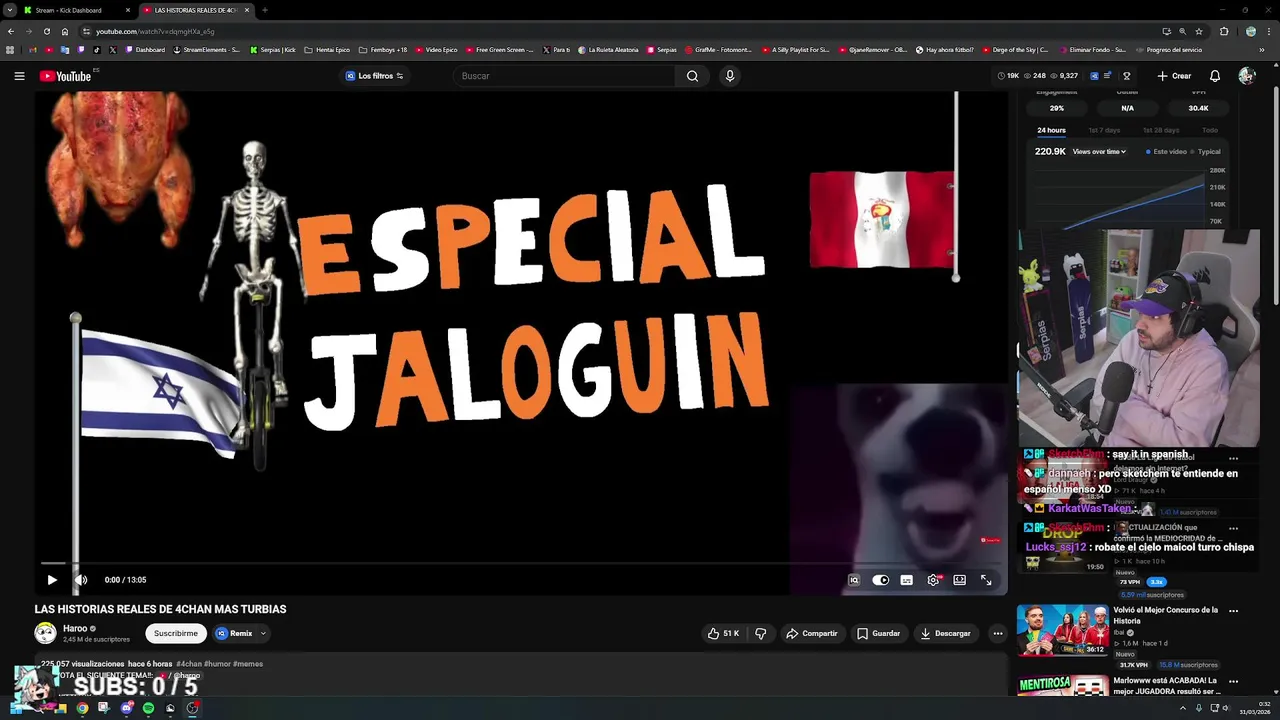The height and width of the screenshot is (720, 1280).
Task: Open Chrome from the taskbar
Action: [82, 708]
